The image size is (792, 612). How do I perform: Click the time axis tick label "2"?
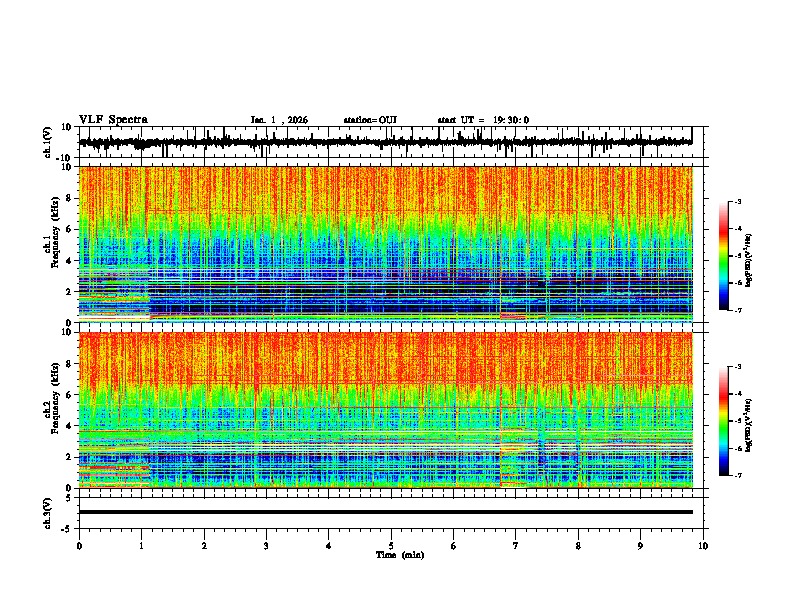[x=204, y=546]
